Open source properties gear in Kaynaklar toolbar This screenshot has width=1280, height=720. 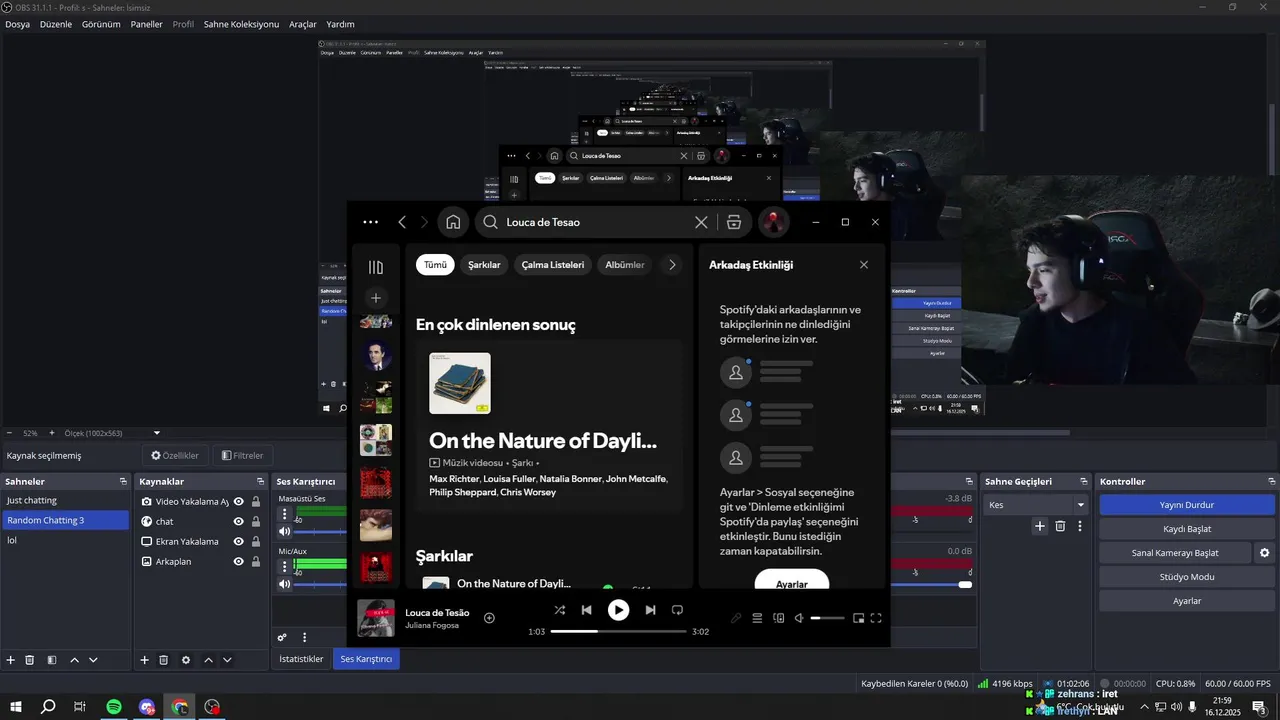186,660
